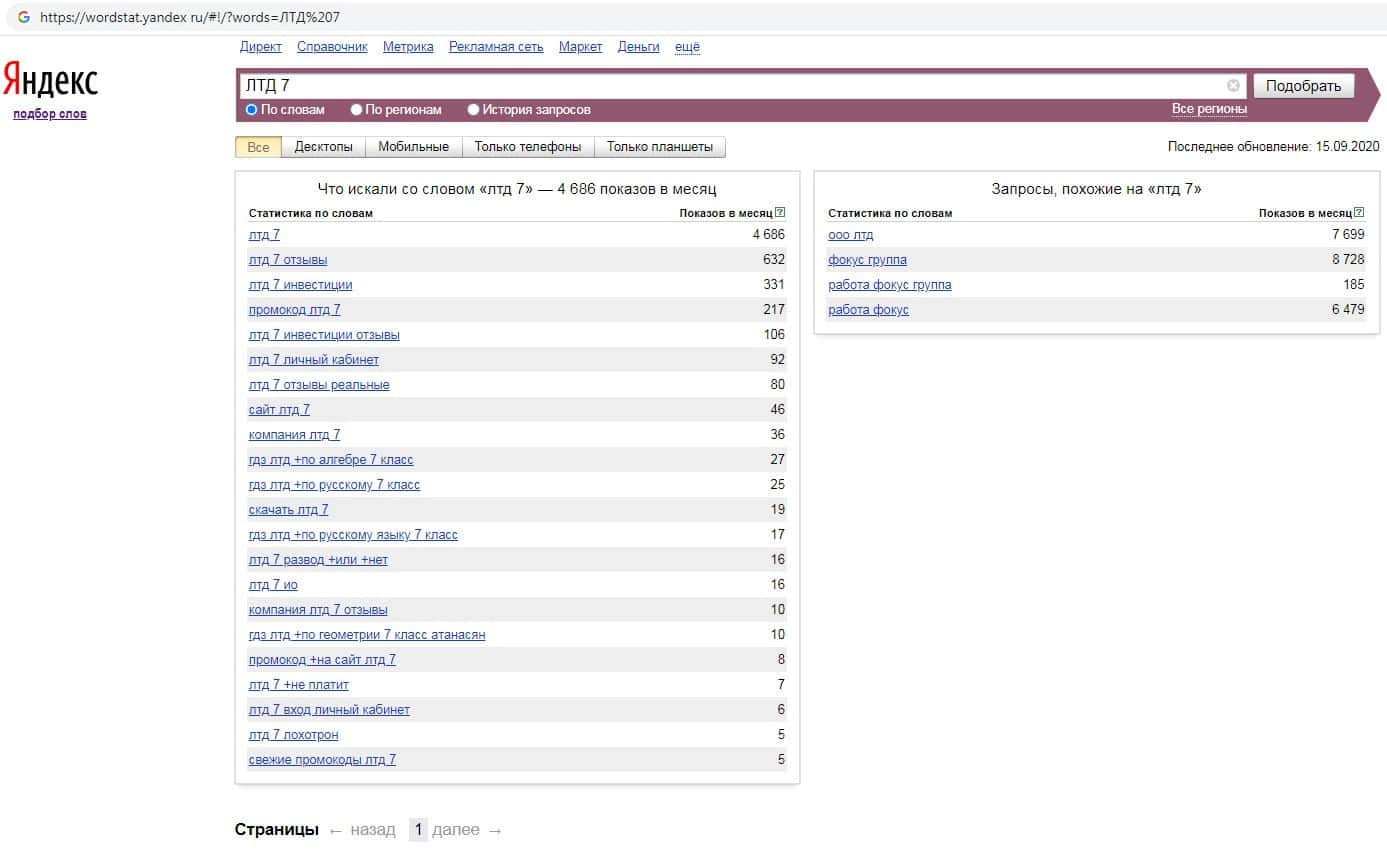The height and width of the screenshot is (861, 1387).
Task: Click the Яндекс logo
Action: (x=50, y=80)
